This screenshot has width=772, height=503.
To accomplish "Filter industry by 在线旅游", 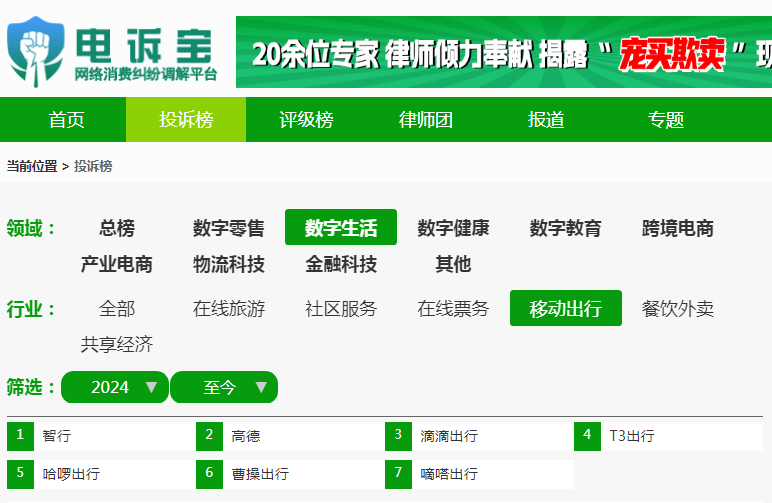I will (x=229, y=309).
